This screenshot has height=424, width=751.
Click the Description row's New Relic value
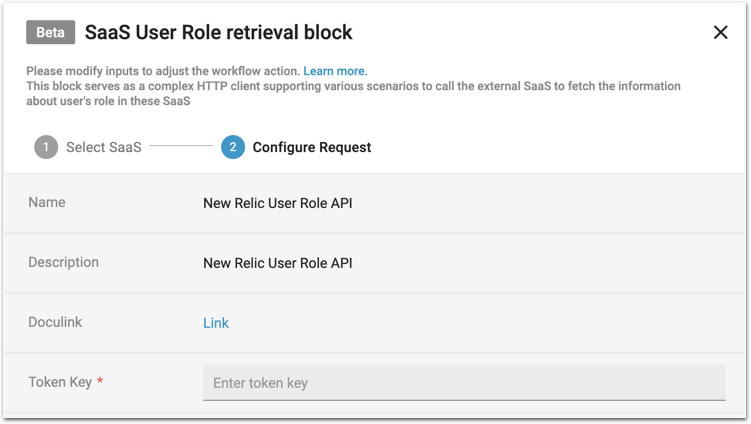pyautogui.click(x=277, y=264)
